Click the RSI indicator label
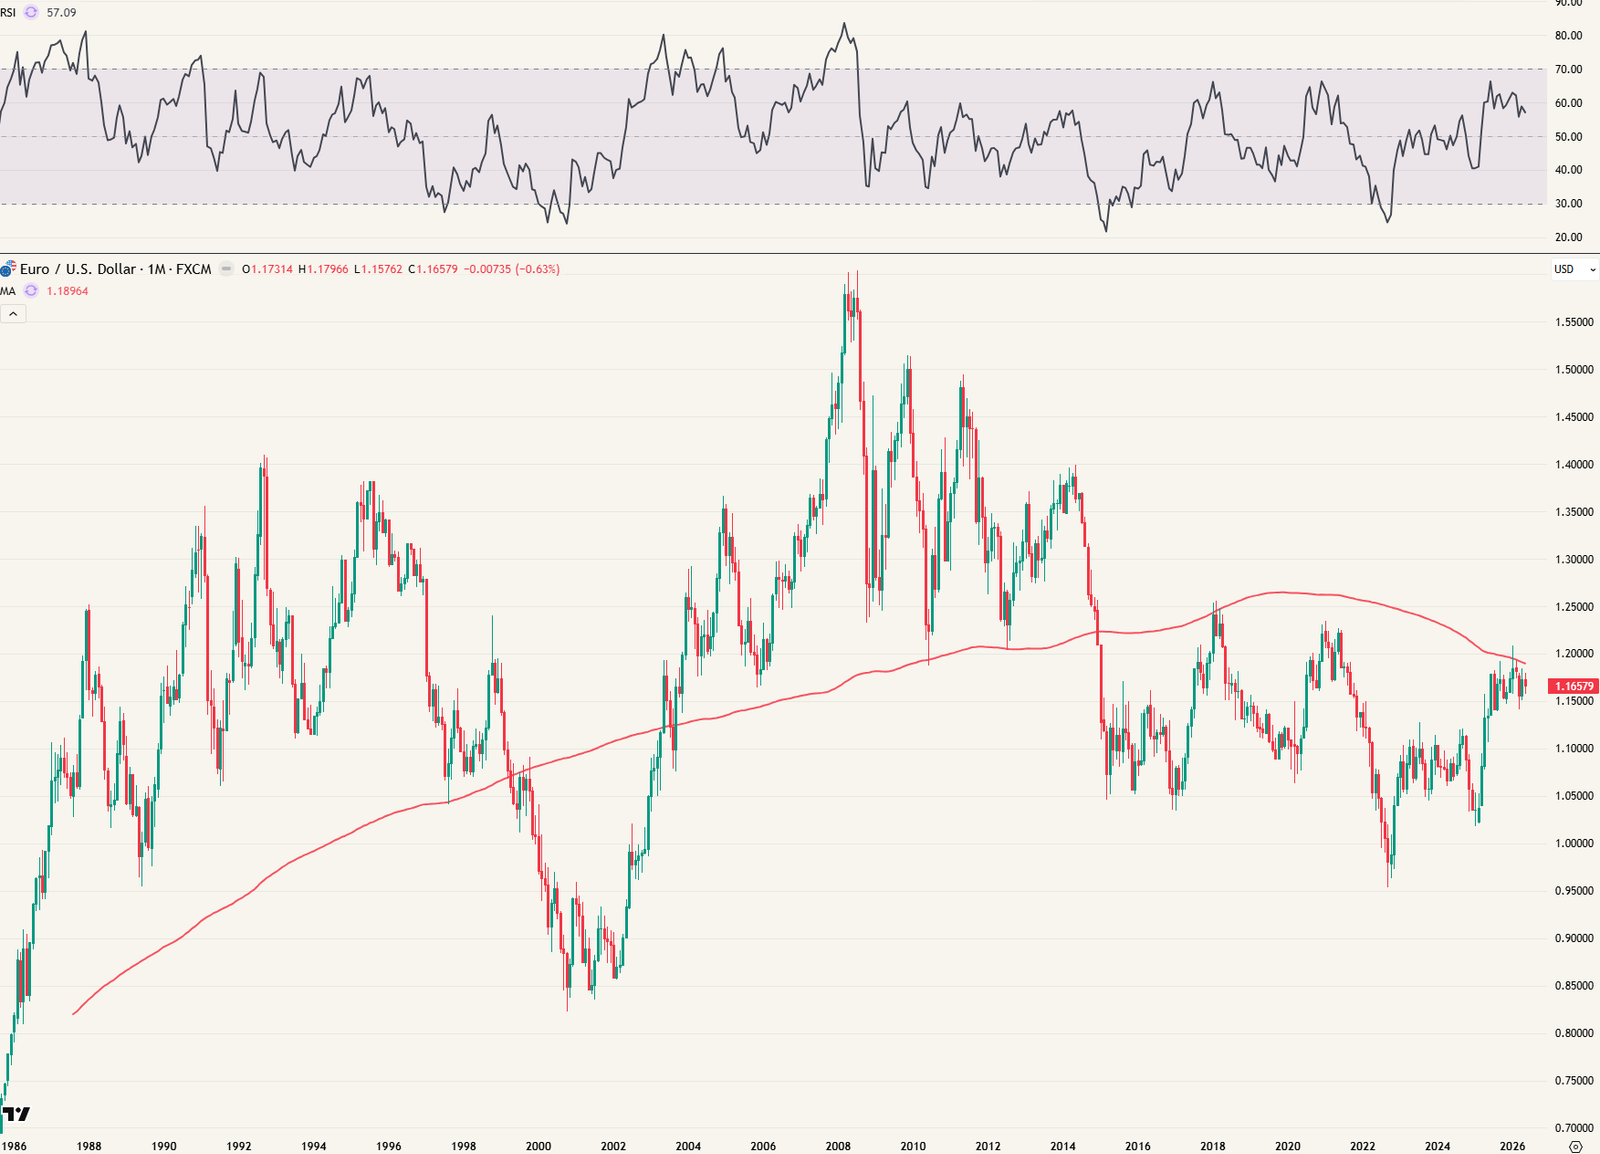The width and height of the screenshot is (1600, 1154). tap(8, 13)
